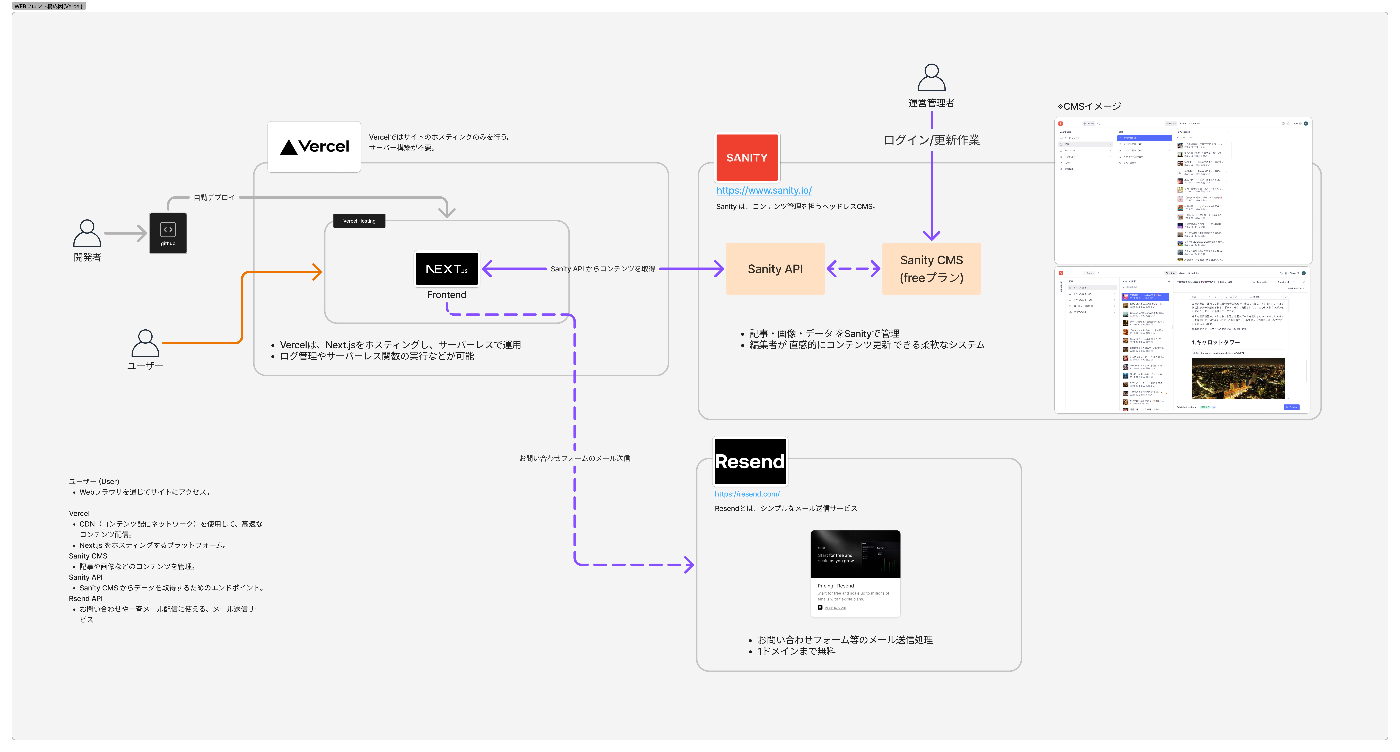
Task: Select the '※CMSイメージ' heading
Action: coord(1089,106)
